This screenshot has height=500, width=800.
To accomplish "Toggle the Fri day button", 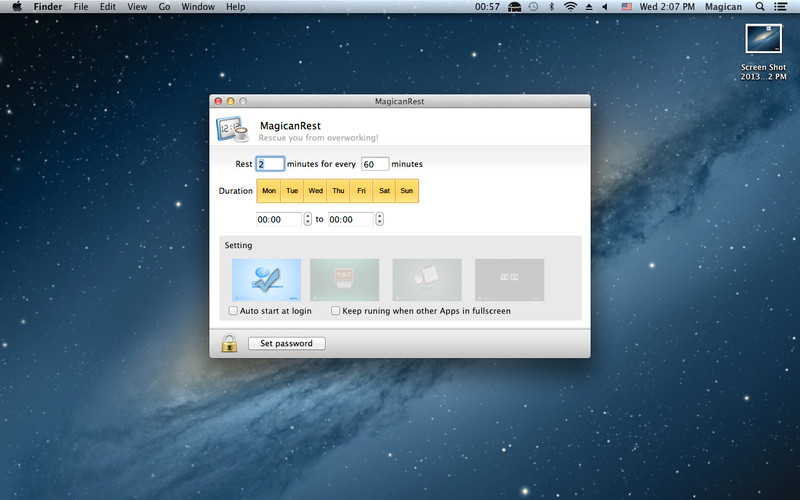I will 361,191.
